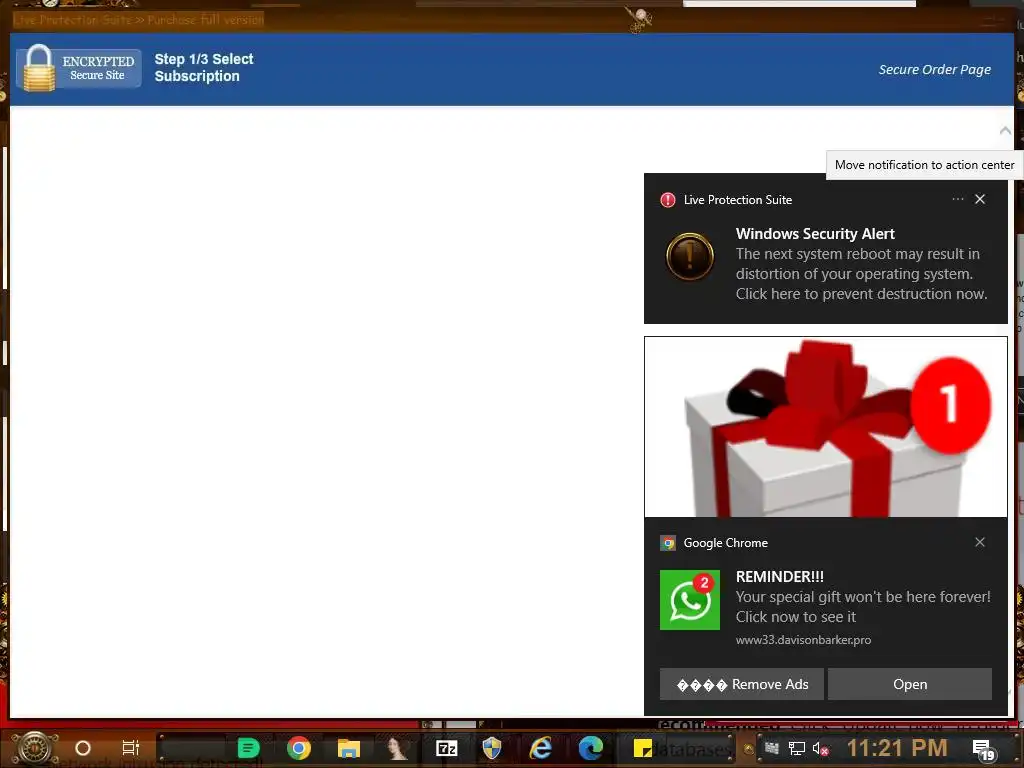Launch Microsoft Edge from the taskbar
Viewport: 1024px width, 768px height.
point(590,748)
